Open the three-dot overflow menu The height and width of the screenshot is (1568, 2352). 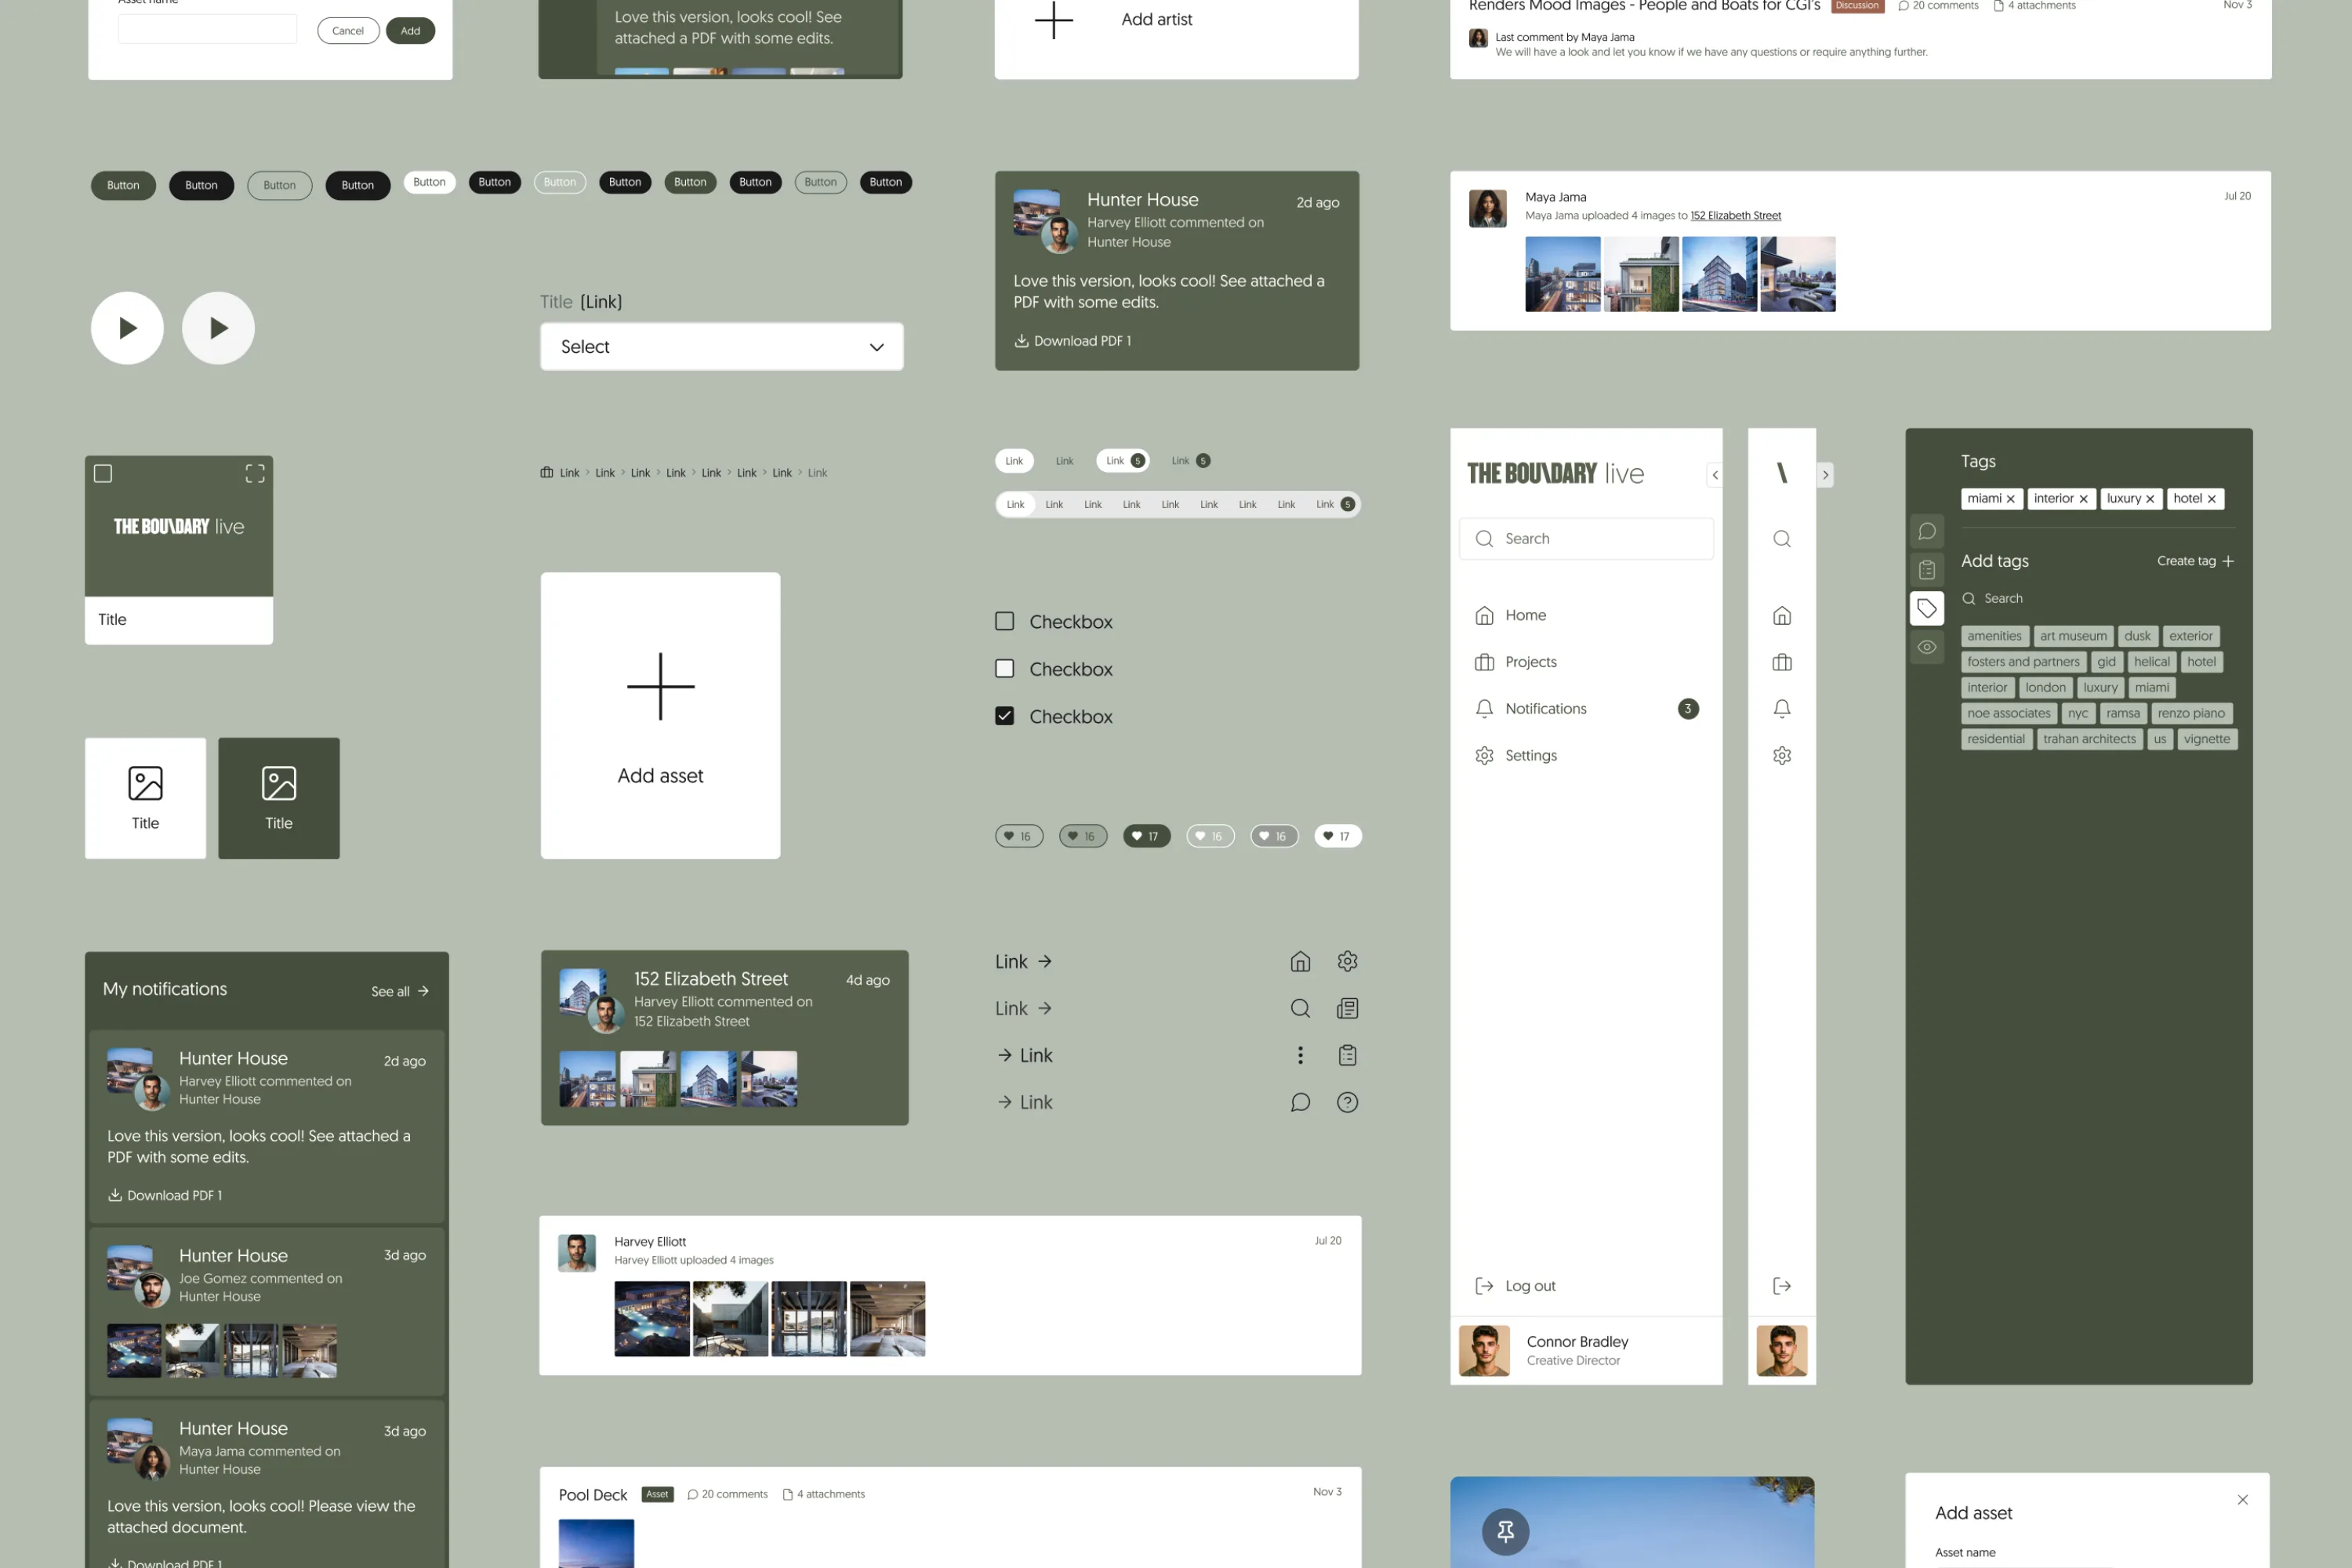[1300, 1055]
